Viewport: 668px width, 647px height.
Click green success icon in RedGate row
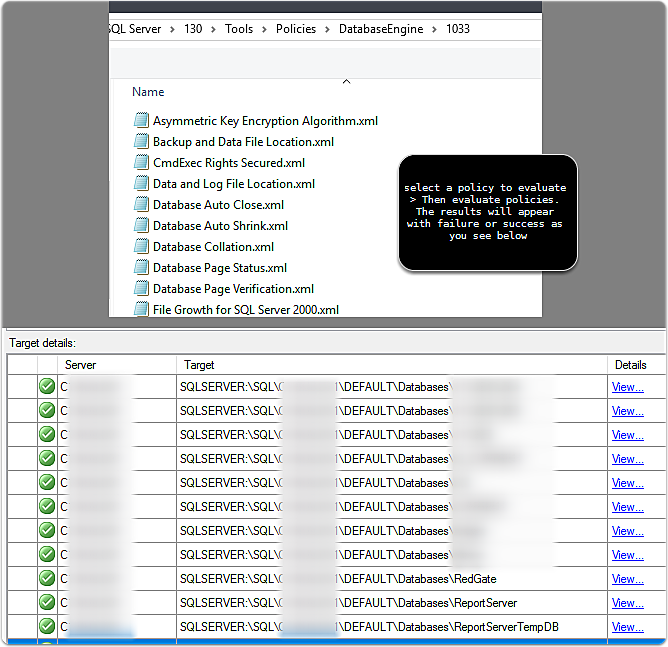(x=47, y=579)
